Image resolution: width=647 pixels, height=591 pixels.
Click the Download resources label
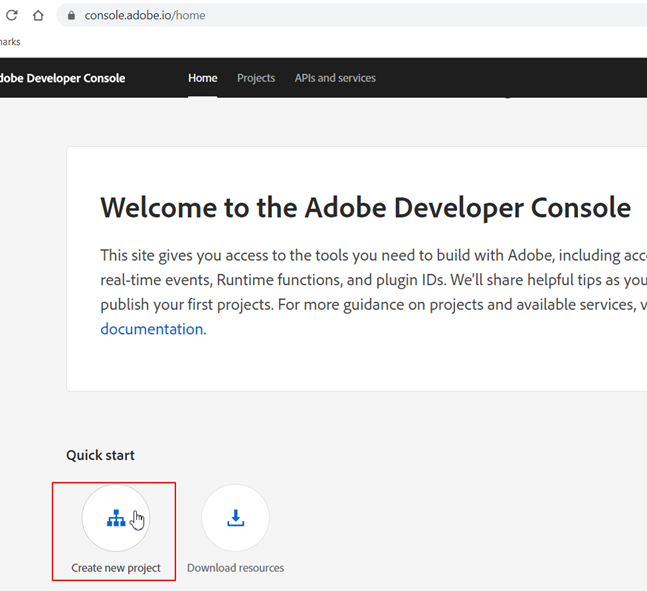point(236,568)
